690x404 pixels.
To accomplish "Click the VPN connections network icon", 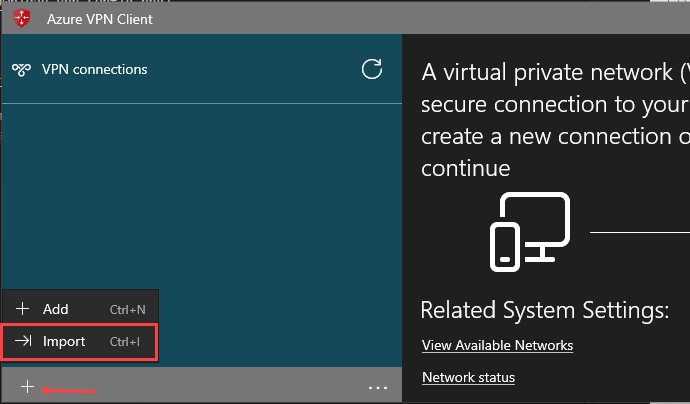I will [x=21, y=70].
